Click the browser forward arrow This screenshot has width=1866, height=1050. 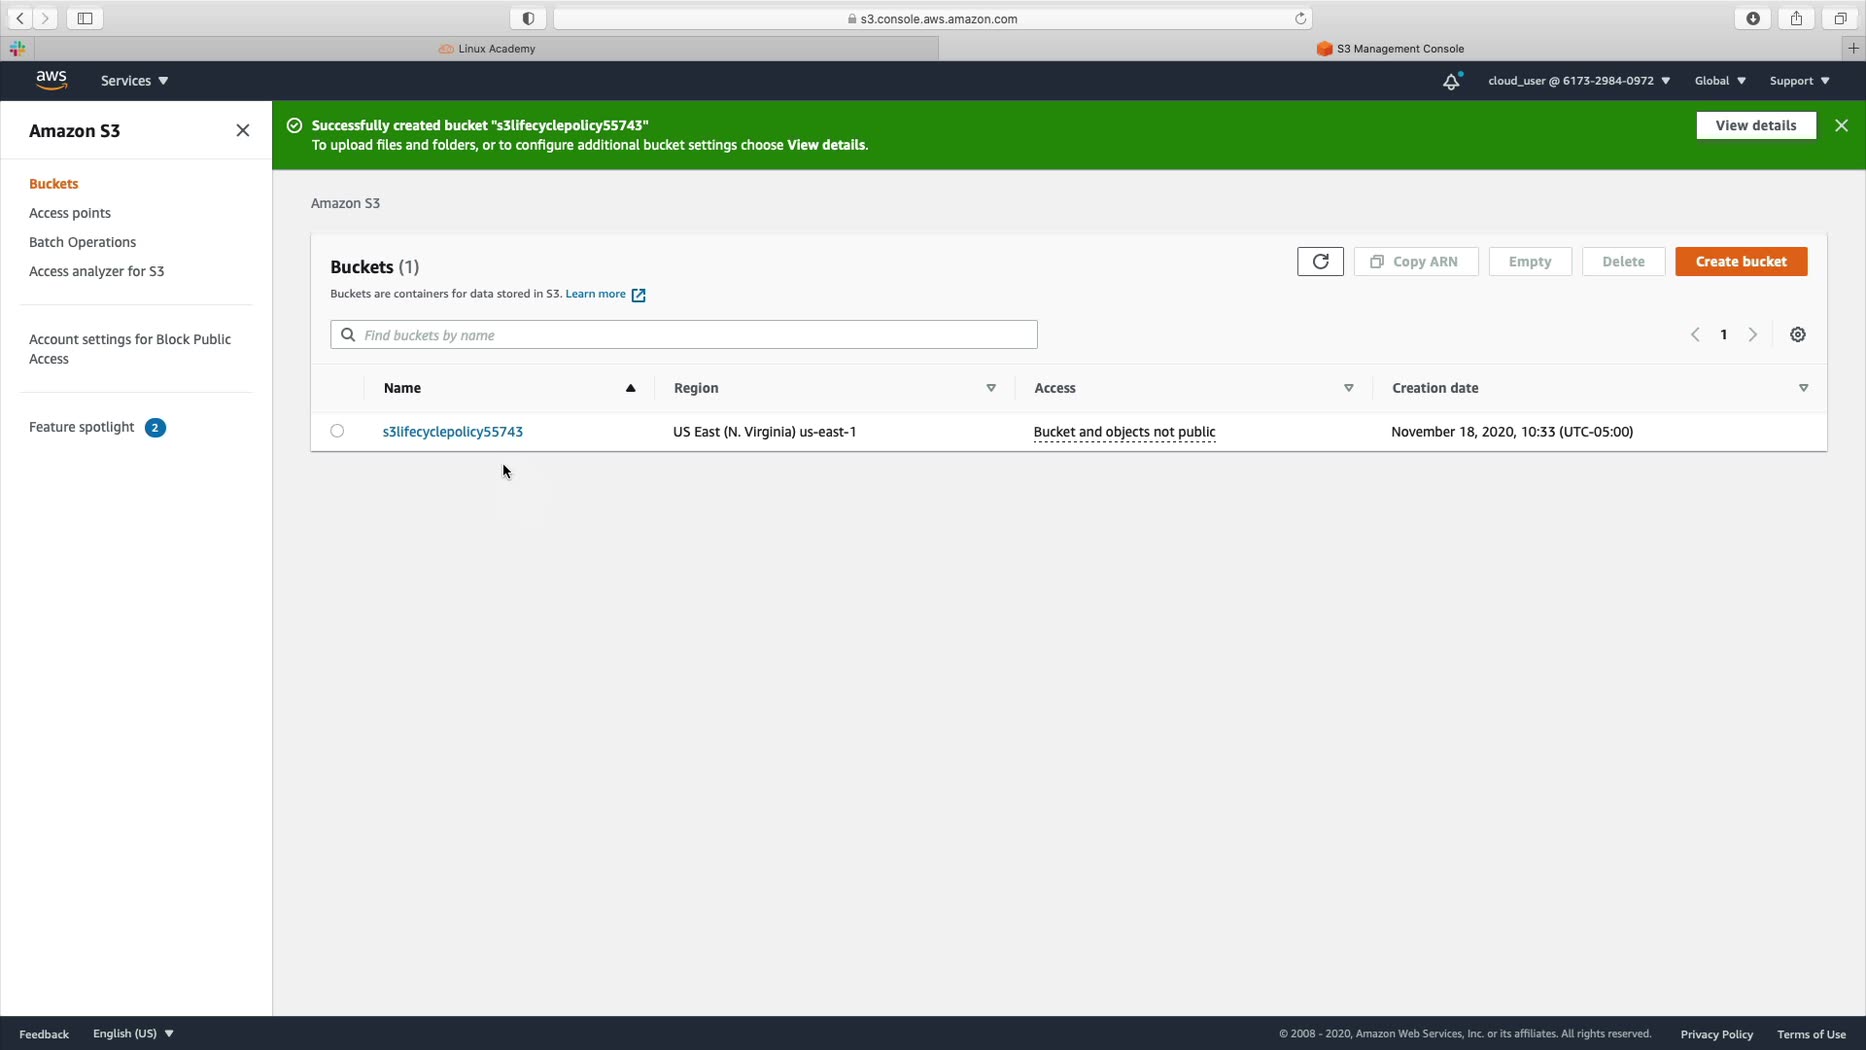(46, 18)
